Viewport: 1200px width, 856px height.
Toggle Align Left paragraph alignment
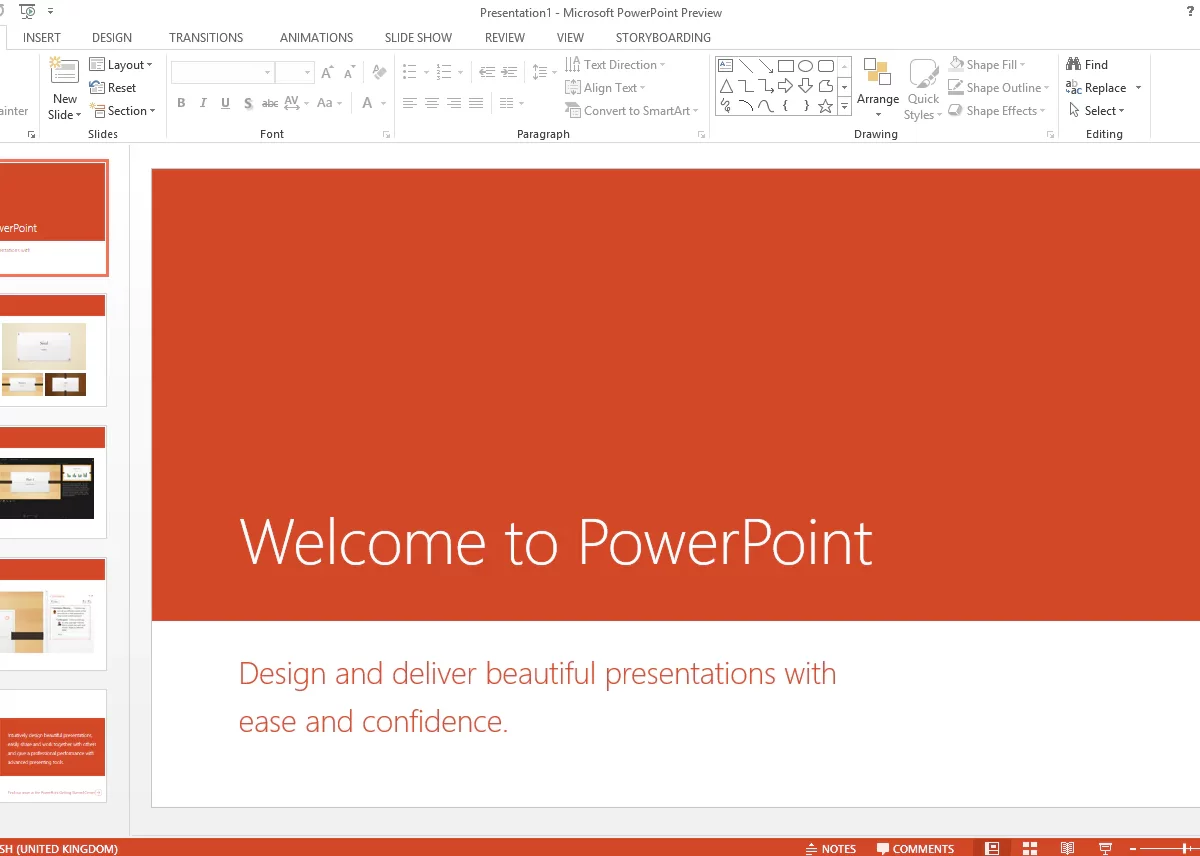point(410,103)
